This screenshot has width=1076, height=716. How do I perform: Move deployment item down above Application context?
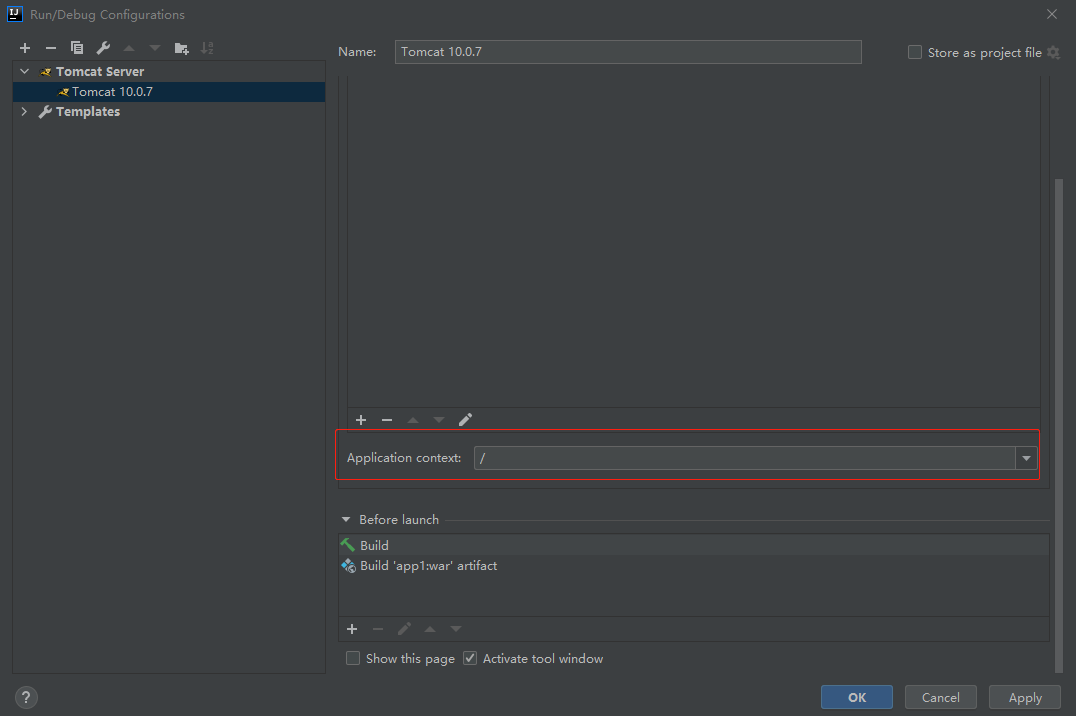point(439,419)
